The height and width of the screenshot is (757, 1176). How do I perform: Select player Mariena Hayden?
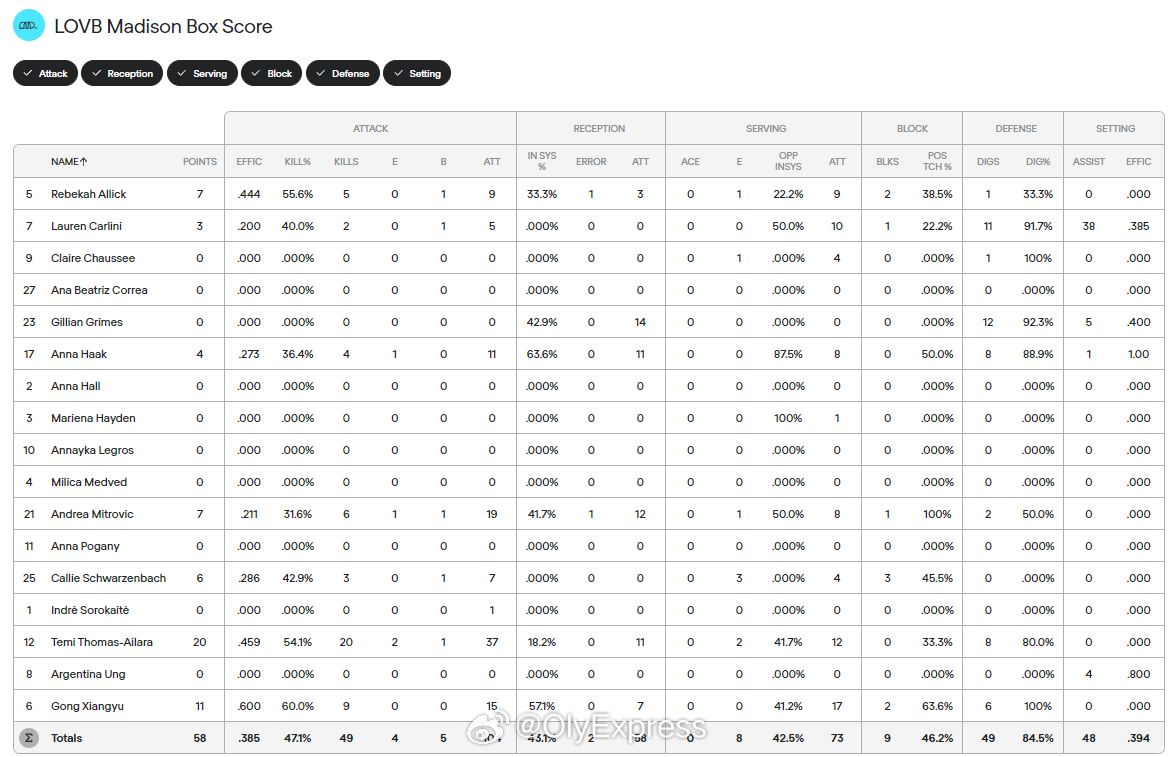[93, 418]
